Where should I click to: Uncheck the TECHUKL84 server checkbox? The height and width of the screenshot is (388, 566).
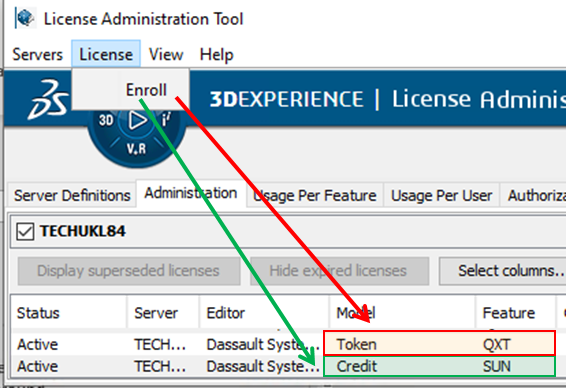coord(25,231)
